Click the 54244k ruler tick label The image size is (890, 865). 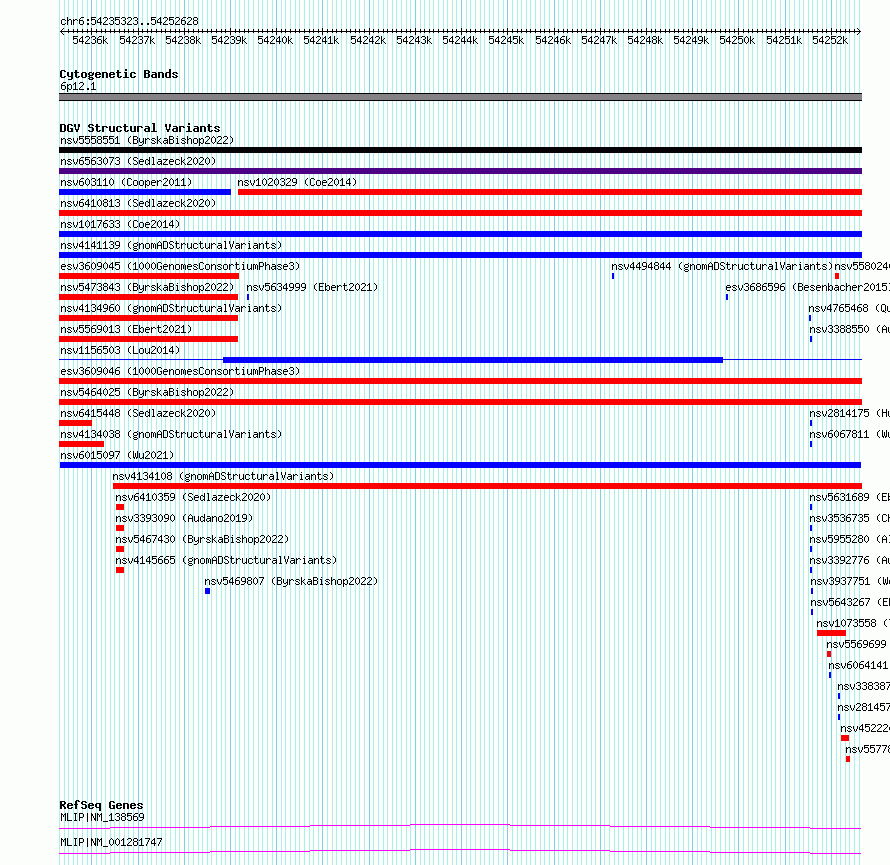click(460, 40)
